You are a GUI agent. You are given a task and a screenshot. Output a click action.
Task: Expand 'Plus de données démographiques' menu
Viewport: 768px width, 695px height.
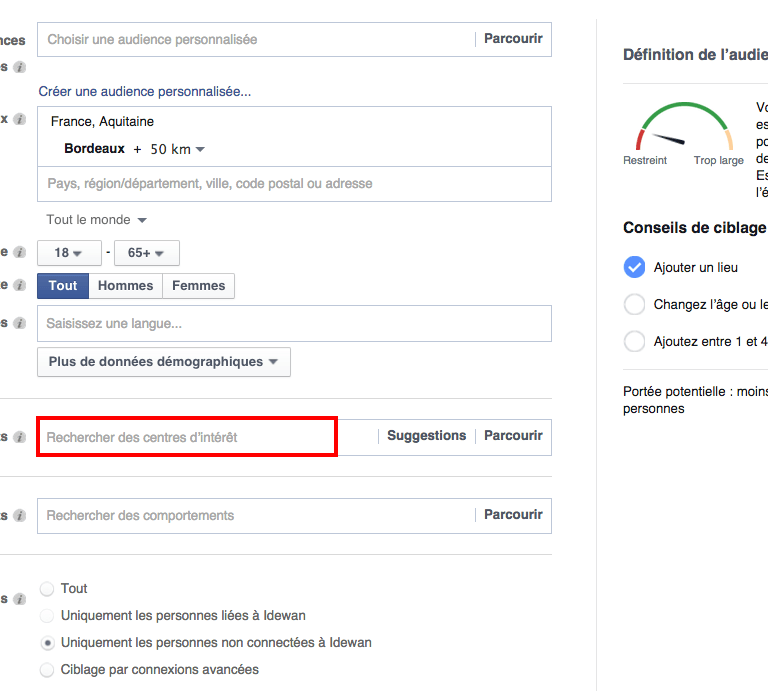[x=164, y=362]
